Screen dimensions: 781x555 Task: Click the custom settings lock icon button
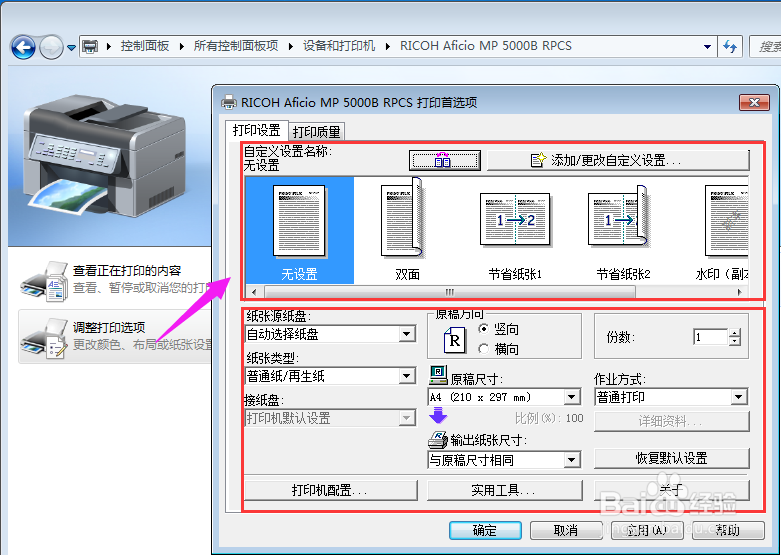444,160
